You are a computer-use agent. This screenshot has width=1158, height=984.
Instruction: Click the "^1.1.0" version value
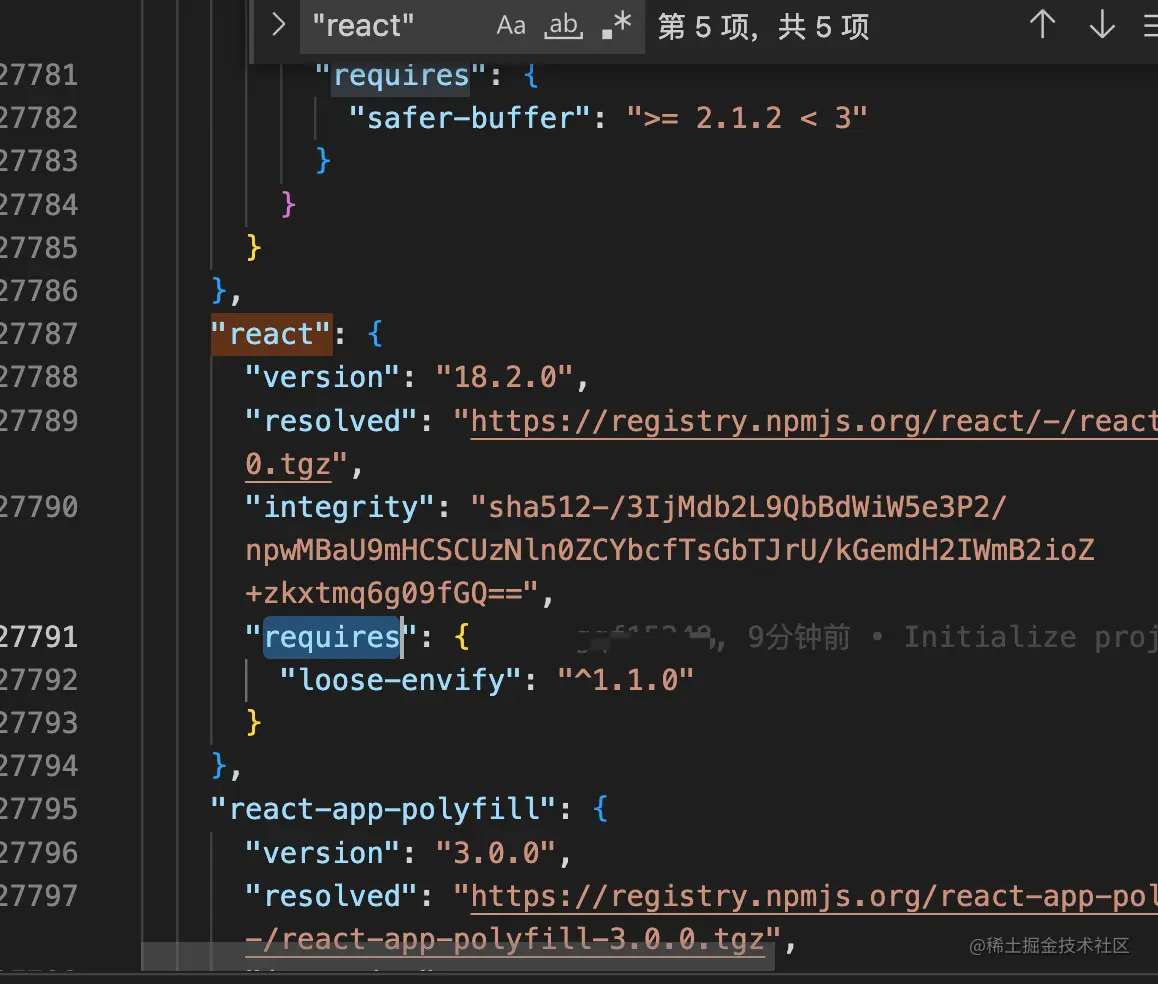pos(626,680)
